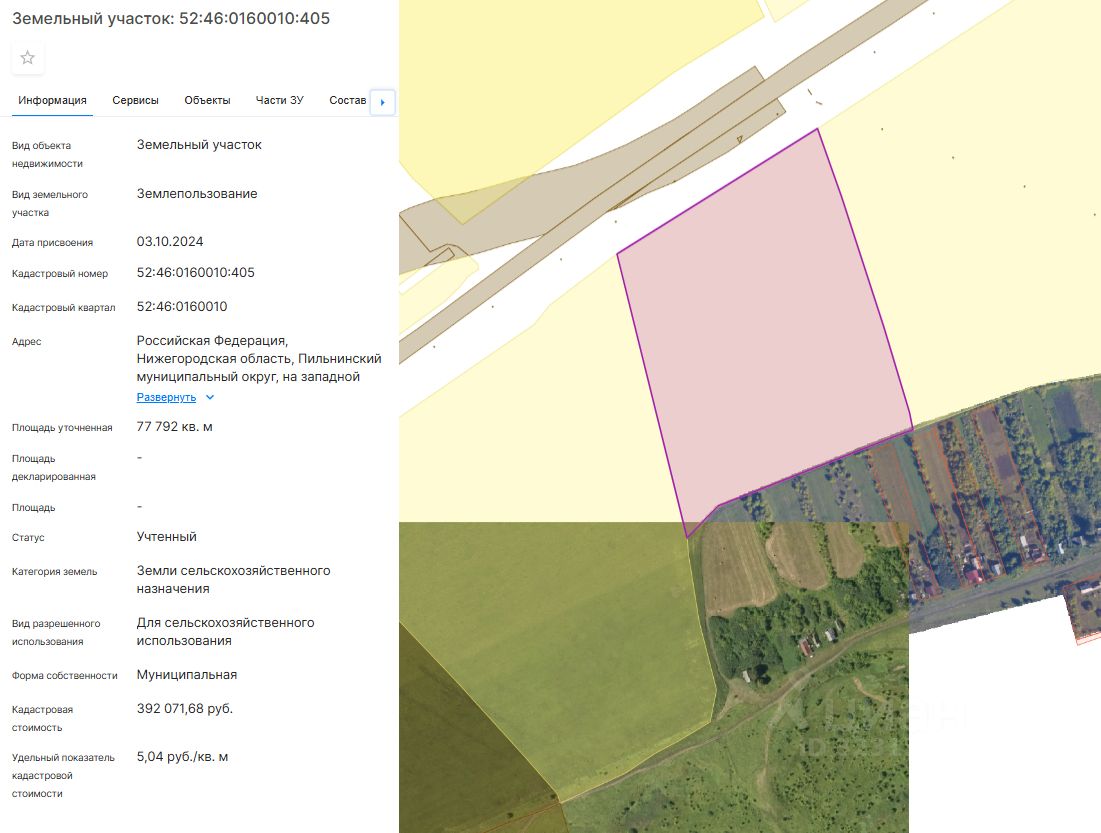Click the Развернуть link under address

pyautogui.click(x=166, y=398)
